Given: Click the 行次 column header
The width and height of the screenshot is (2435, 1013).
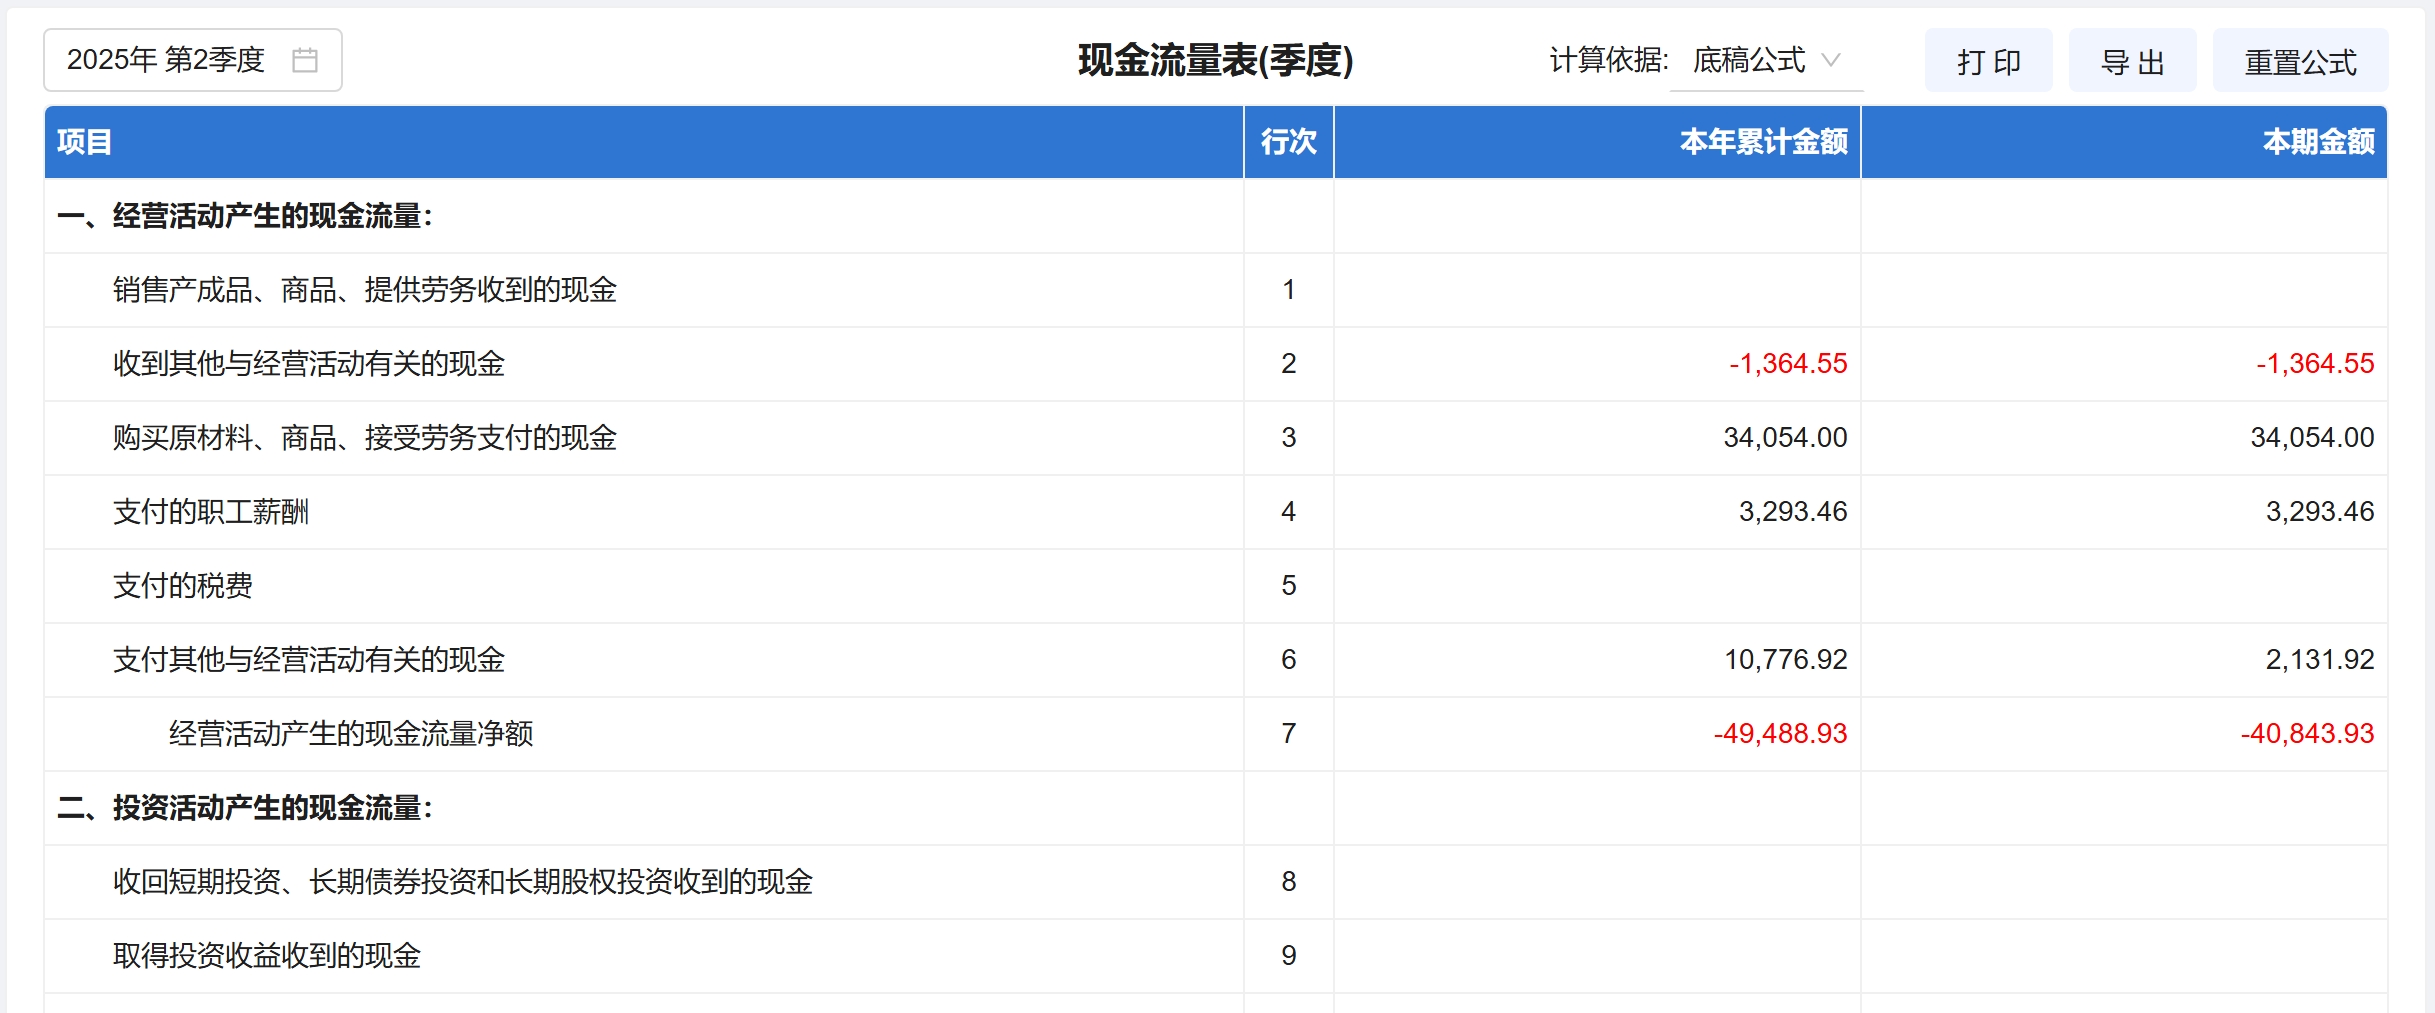Looking at the screenshot, I should (1288, 142).
